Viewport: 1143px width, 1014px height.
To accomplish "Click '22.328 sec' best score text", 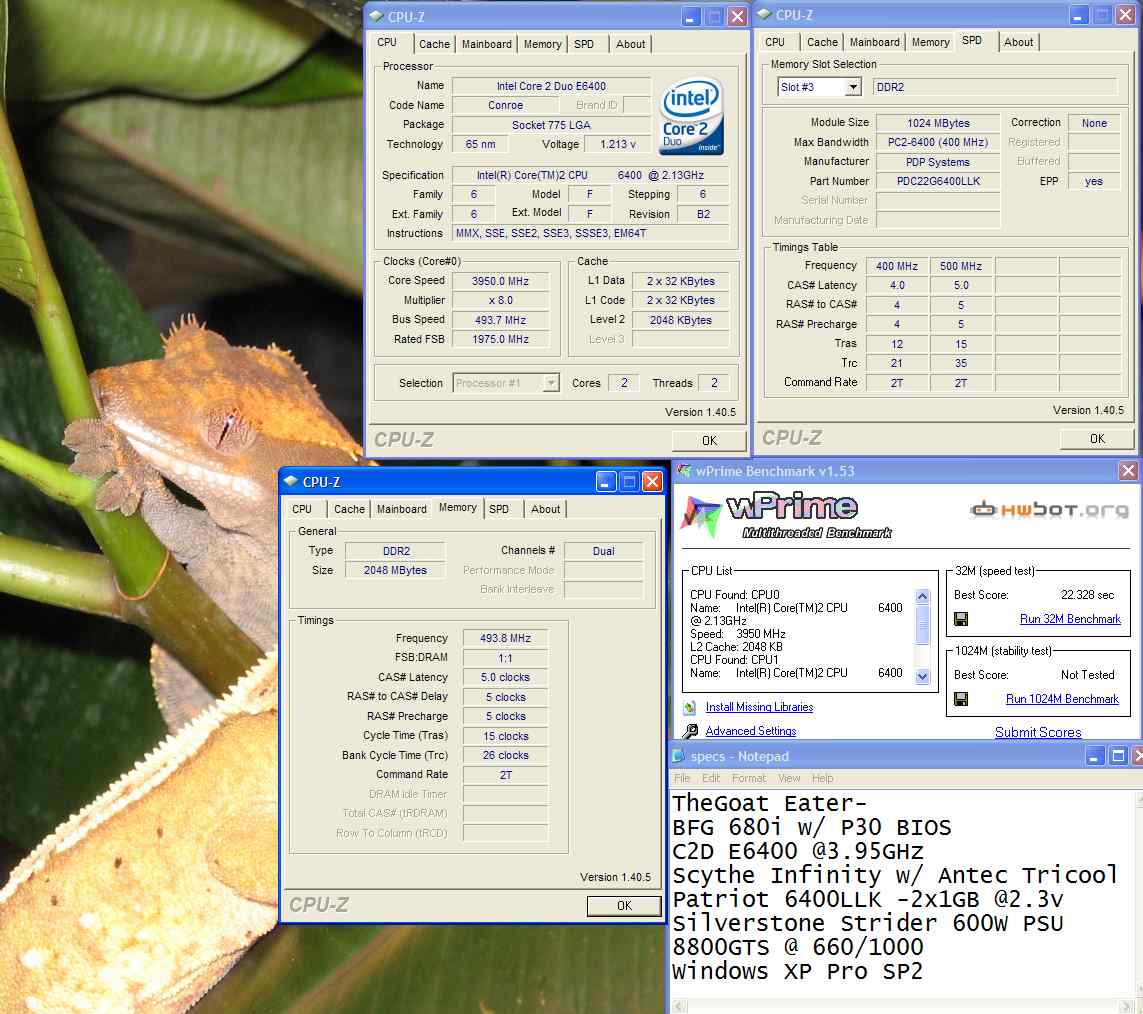I will pyautogui.click(x=1087, y=595).
